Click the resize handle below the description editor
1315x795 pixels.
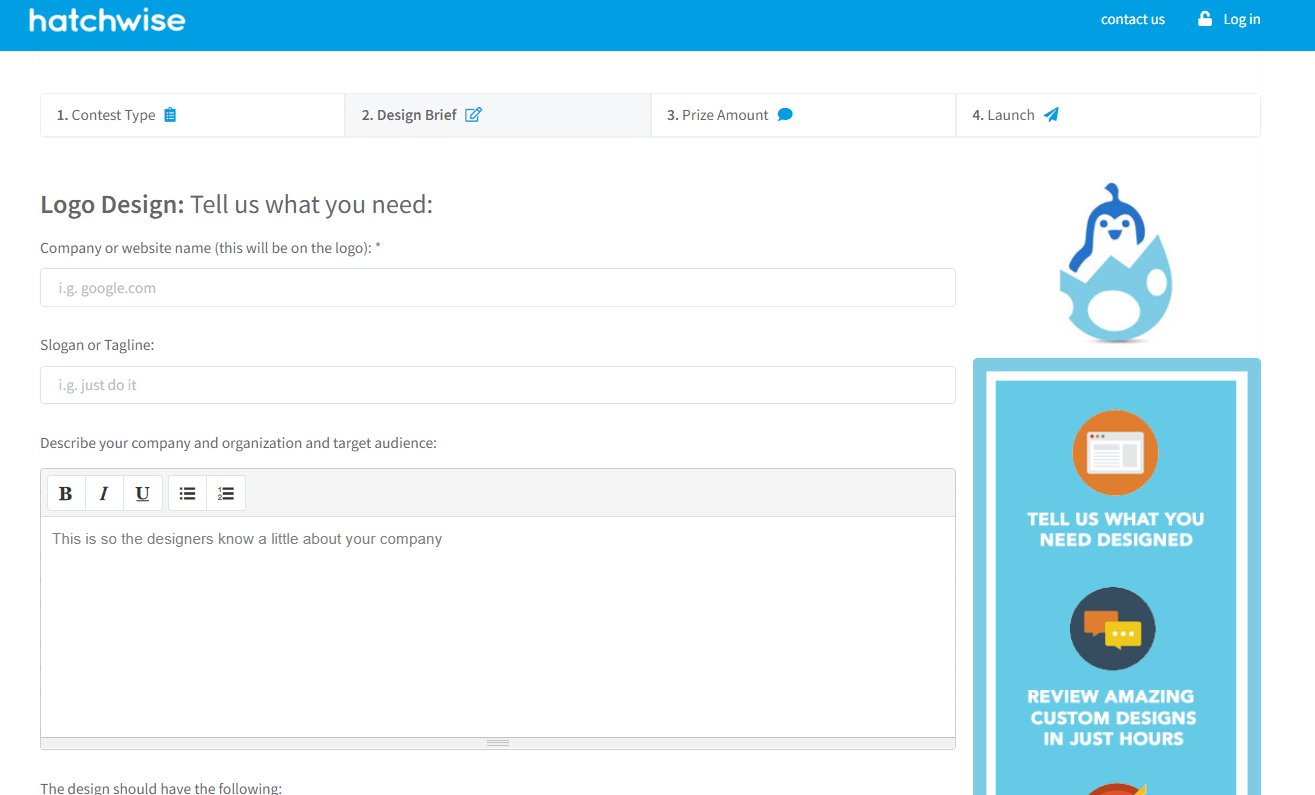tap(497, 742)
